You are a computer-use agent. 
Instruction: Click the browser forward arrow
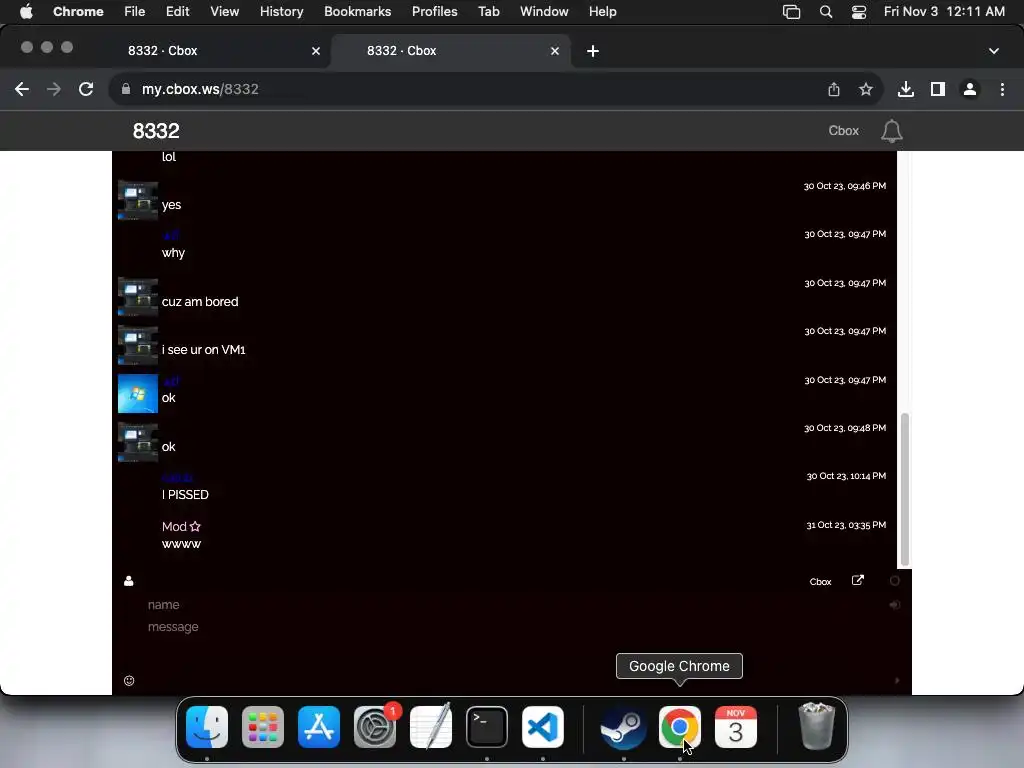54,89
